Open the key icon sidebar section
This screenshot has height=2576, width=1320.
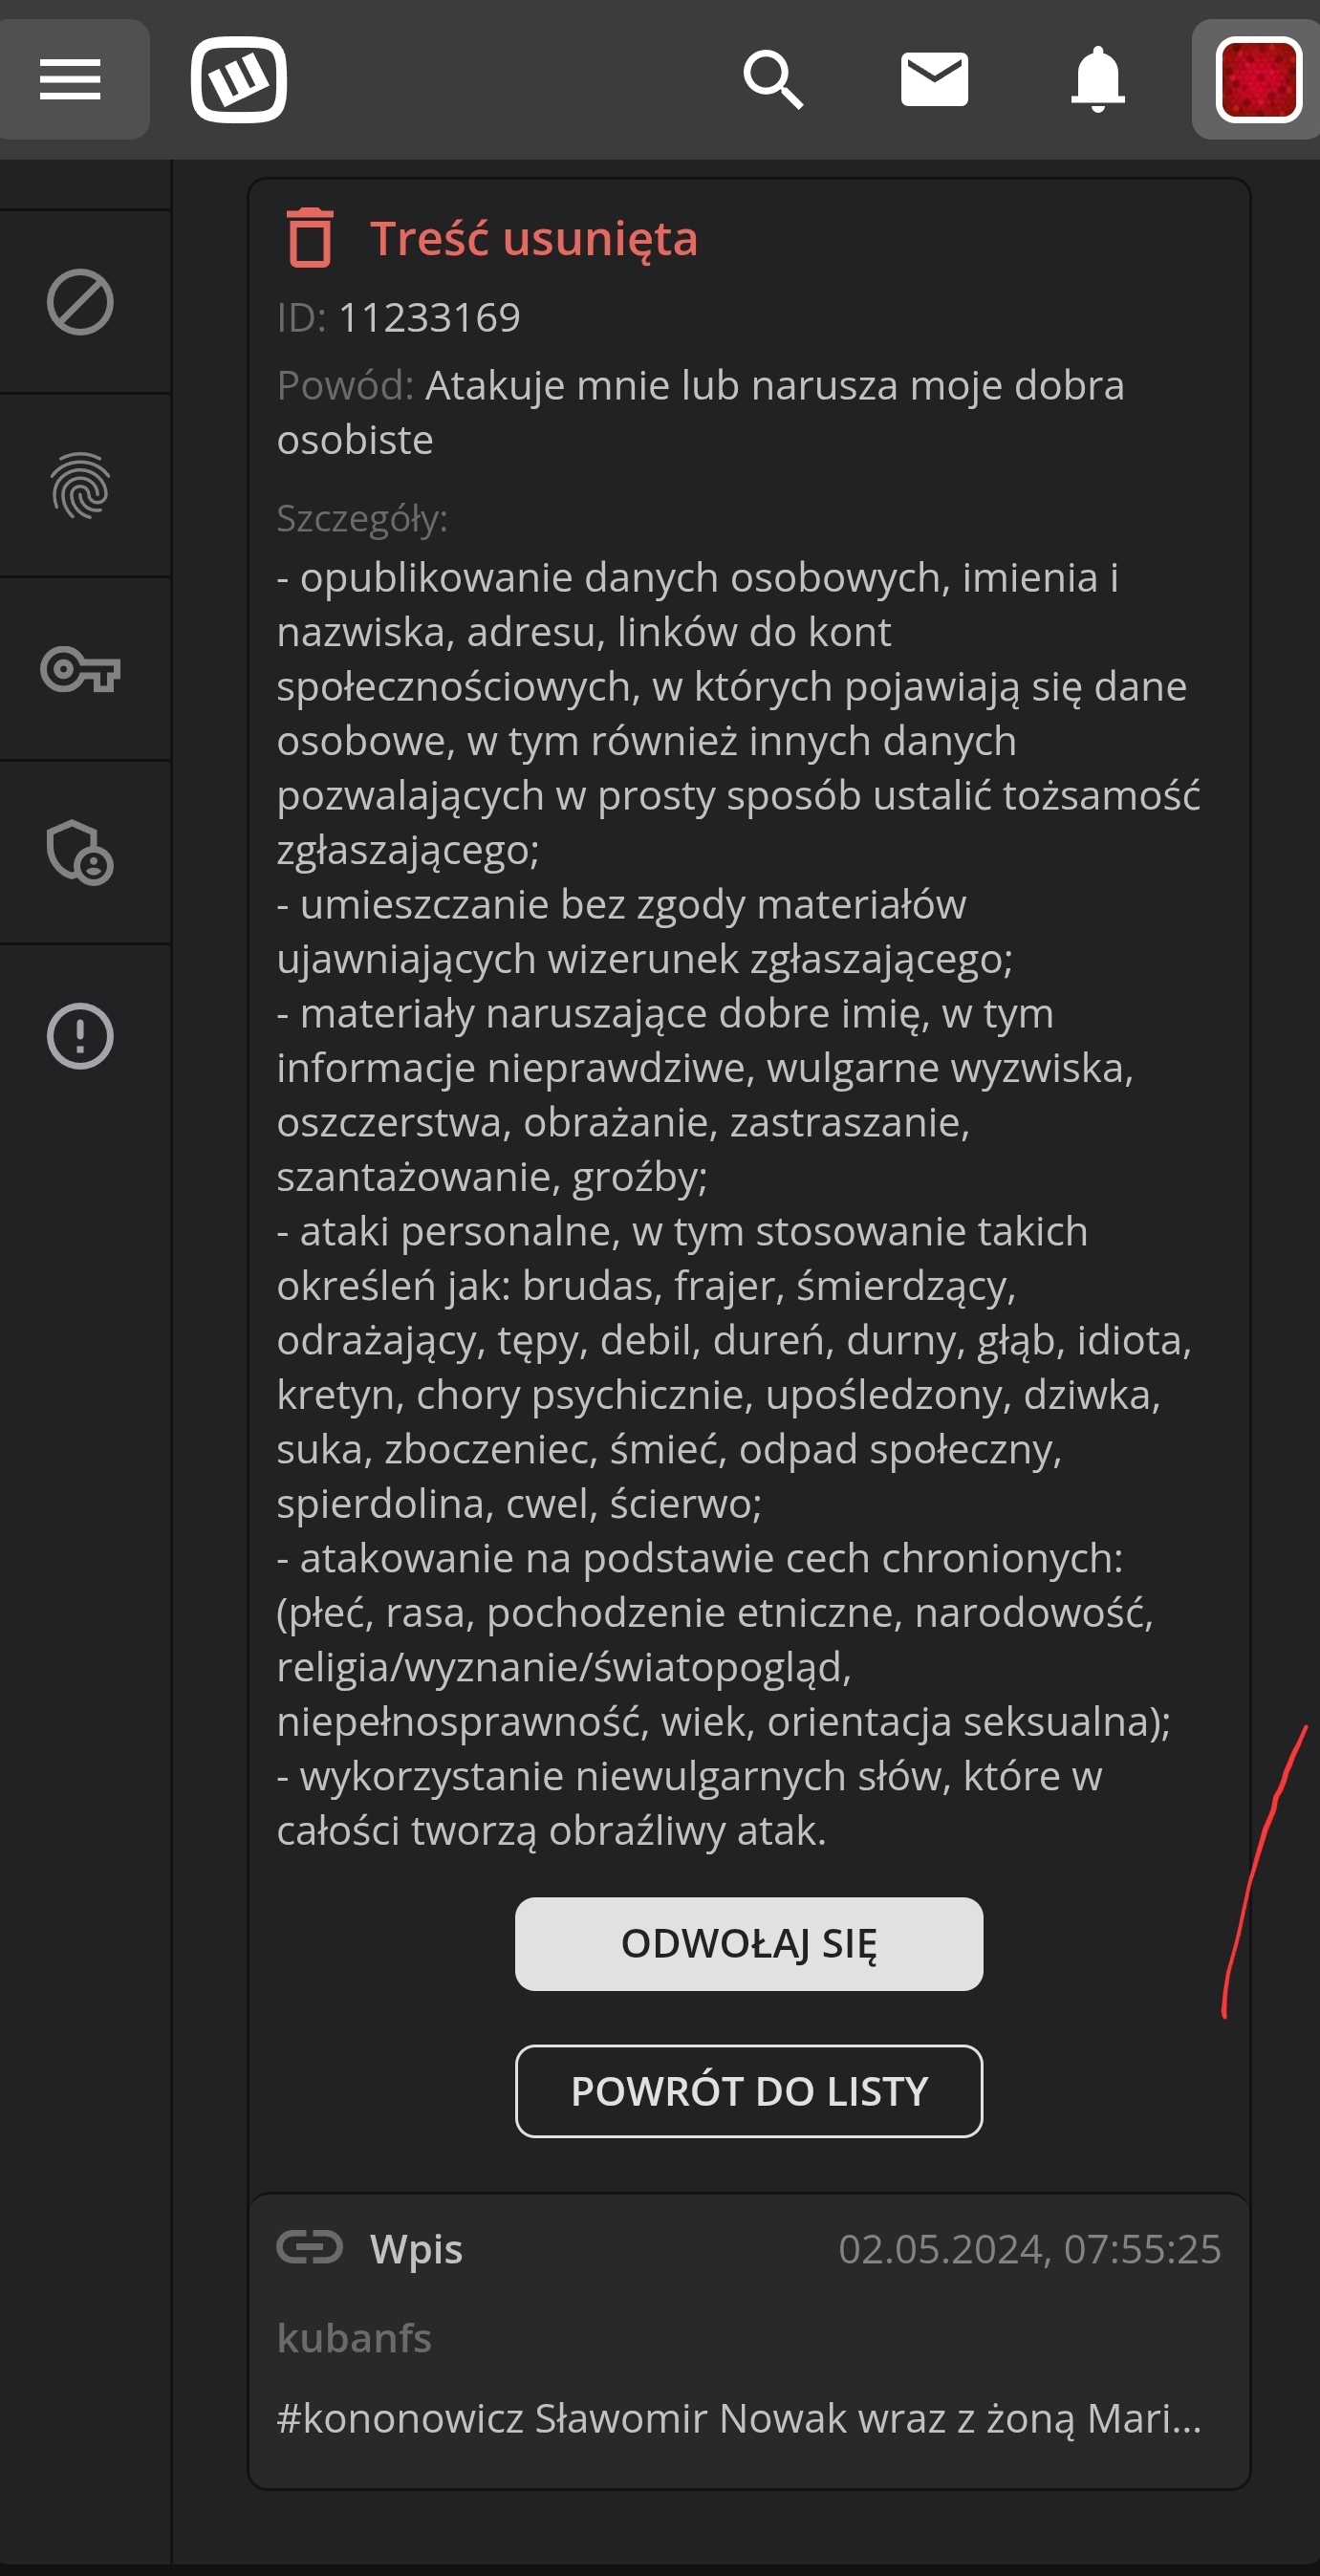coord(80,669)
